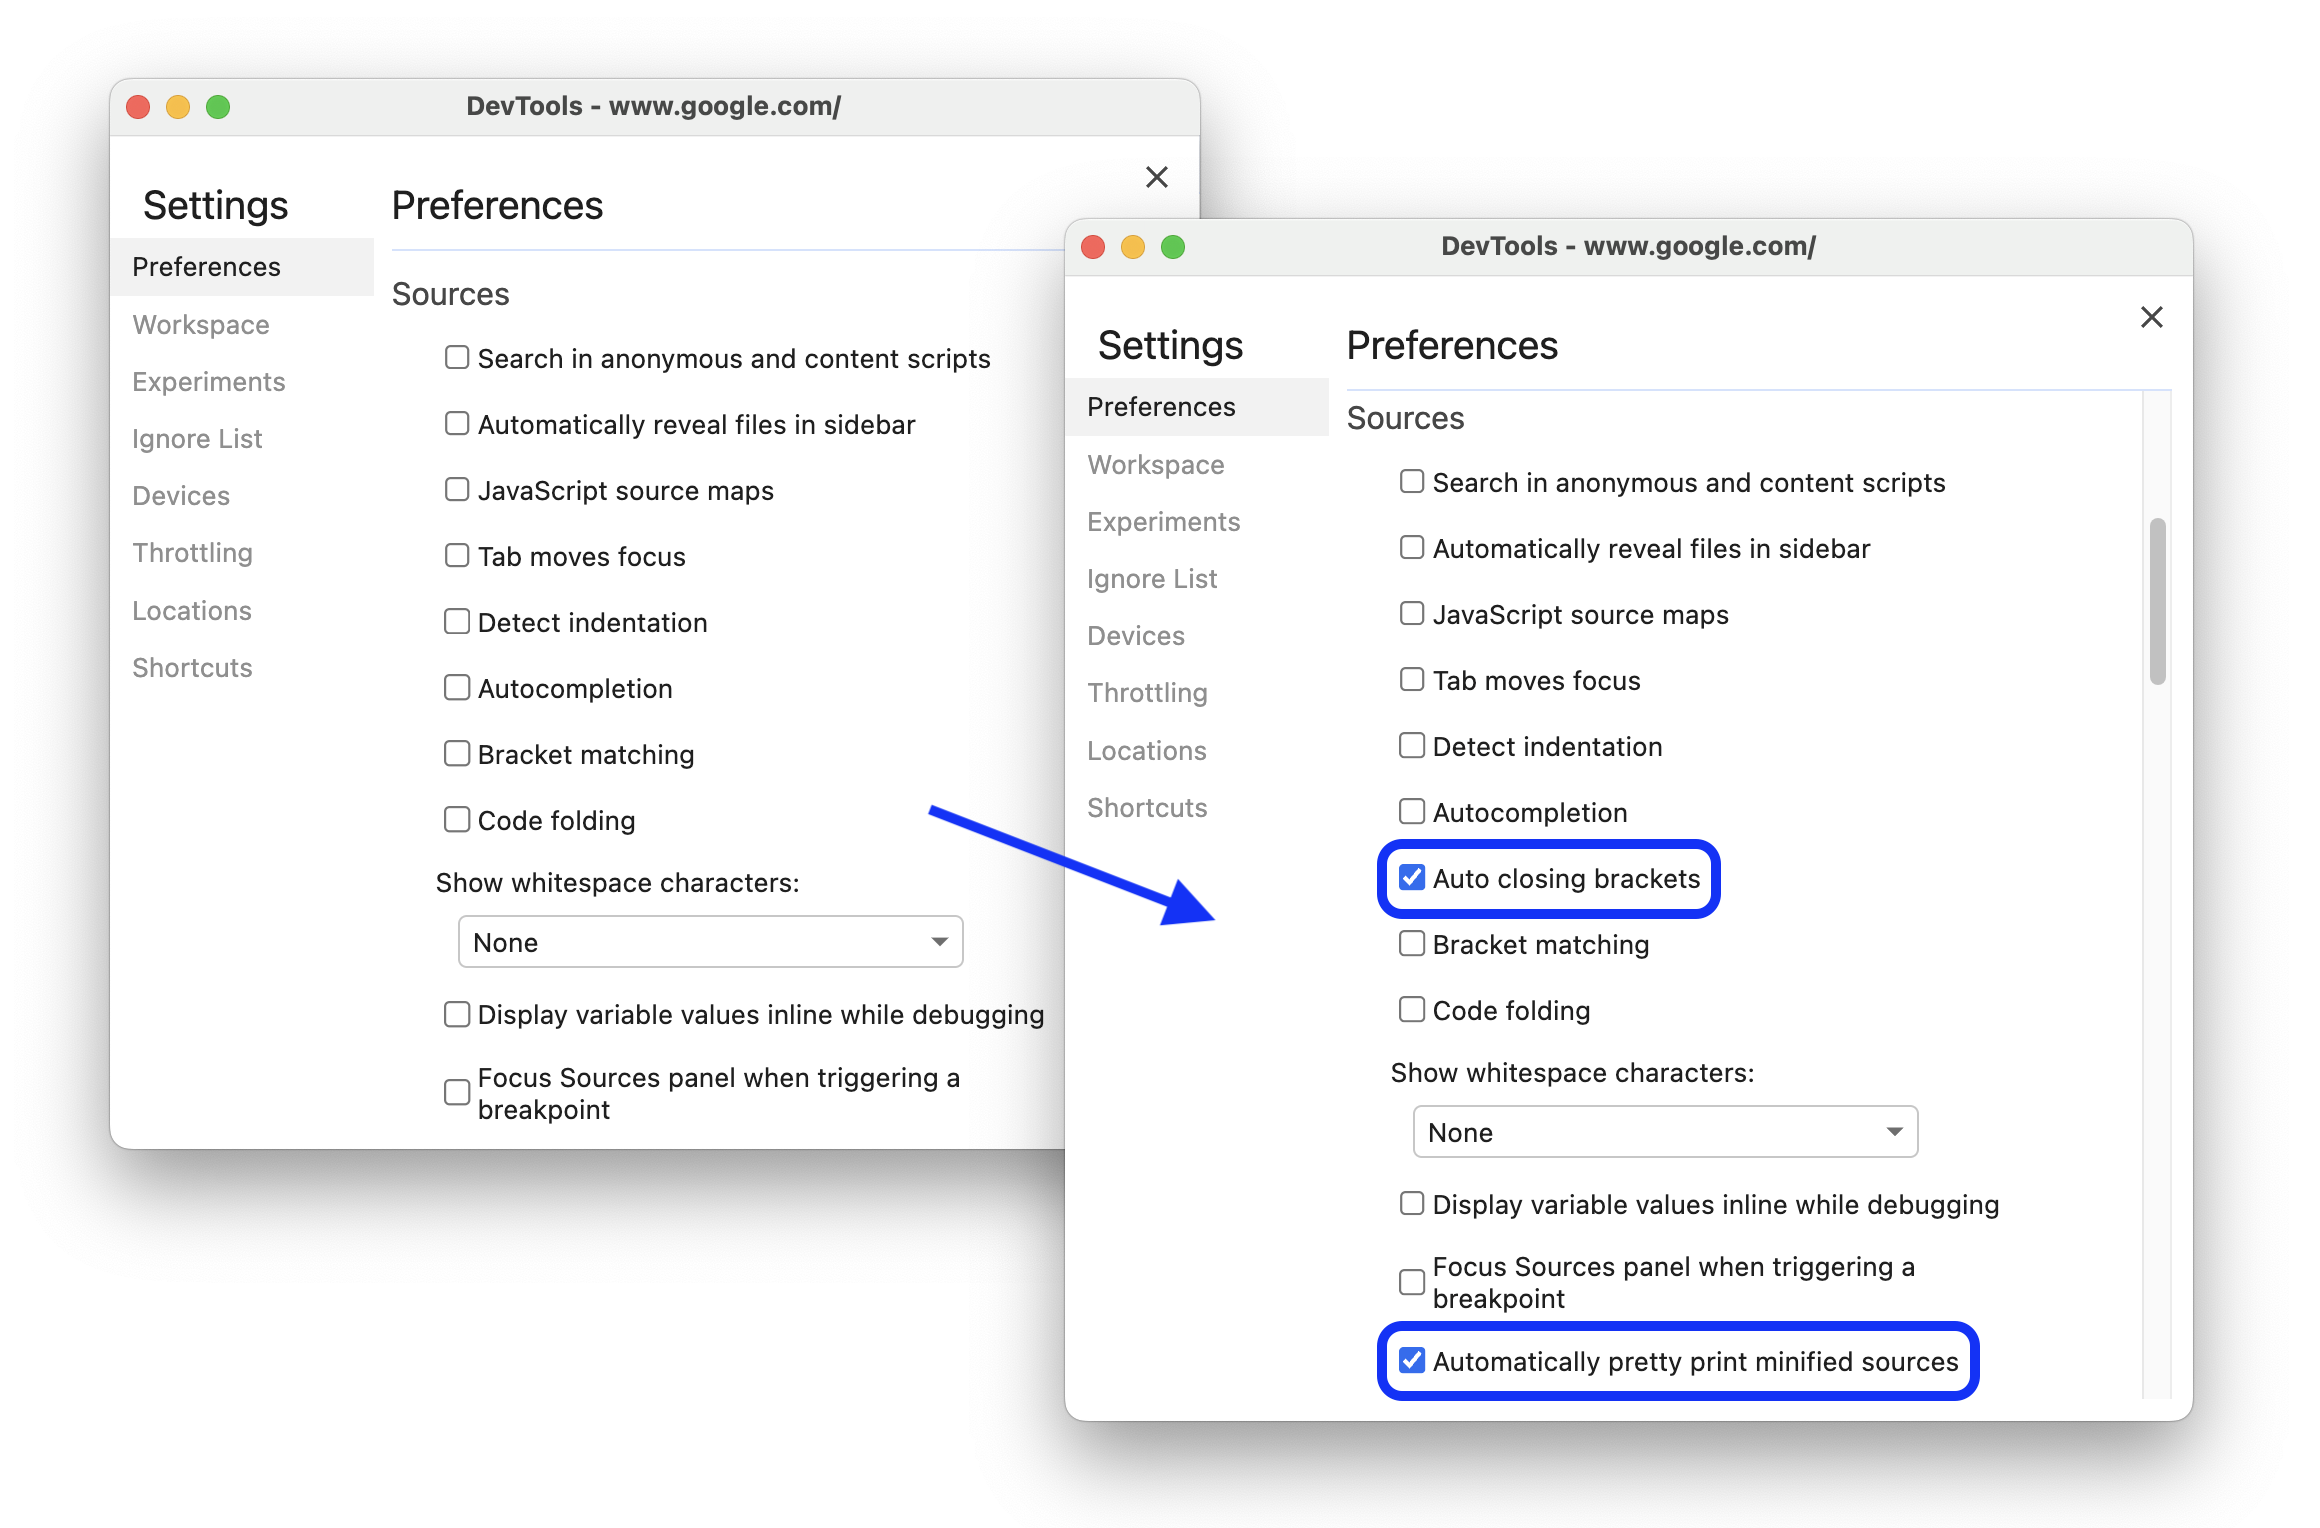This screenshot has width=2320, height=1528.
Task: Click the Preferences sidebar icon
Action: pyautogui.click(x=1161, y=406)
